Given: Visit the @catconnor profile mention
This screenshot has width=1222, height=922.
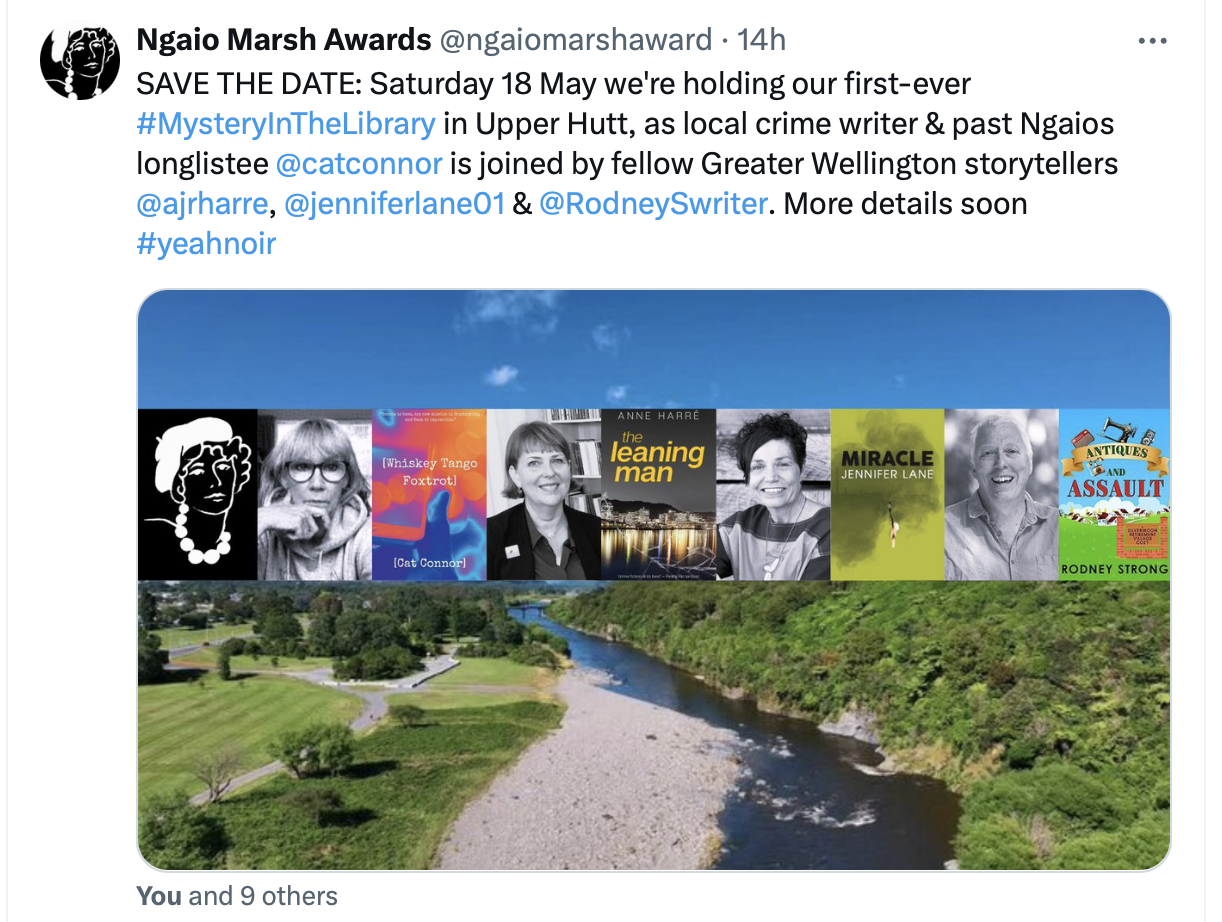Looking at the screenshot, I should 358,164.
